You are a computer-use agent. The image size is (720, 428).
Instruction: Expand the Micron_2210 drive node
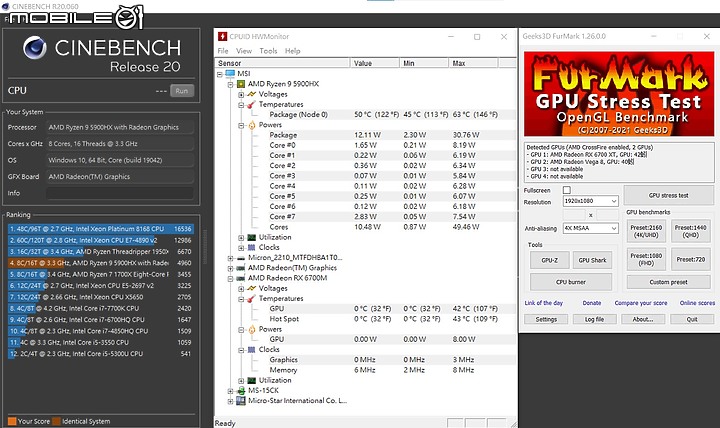231,258
